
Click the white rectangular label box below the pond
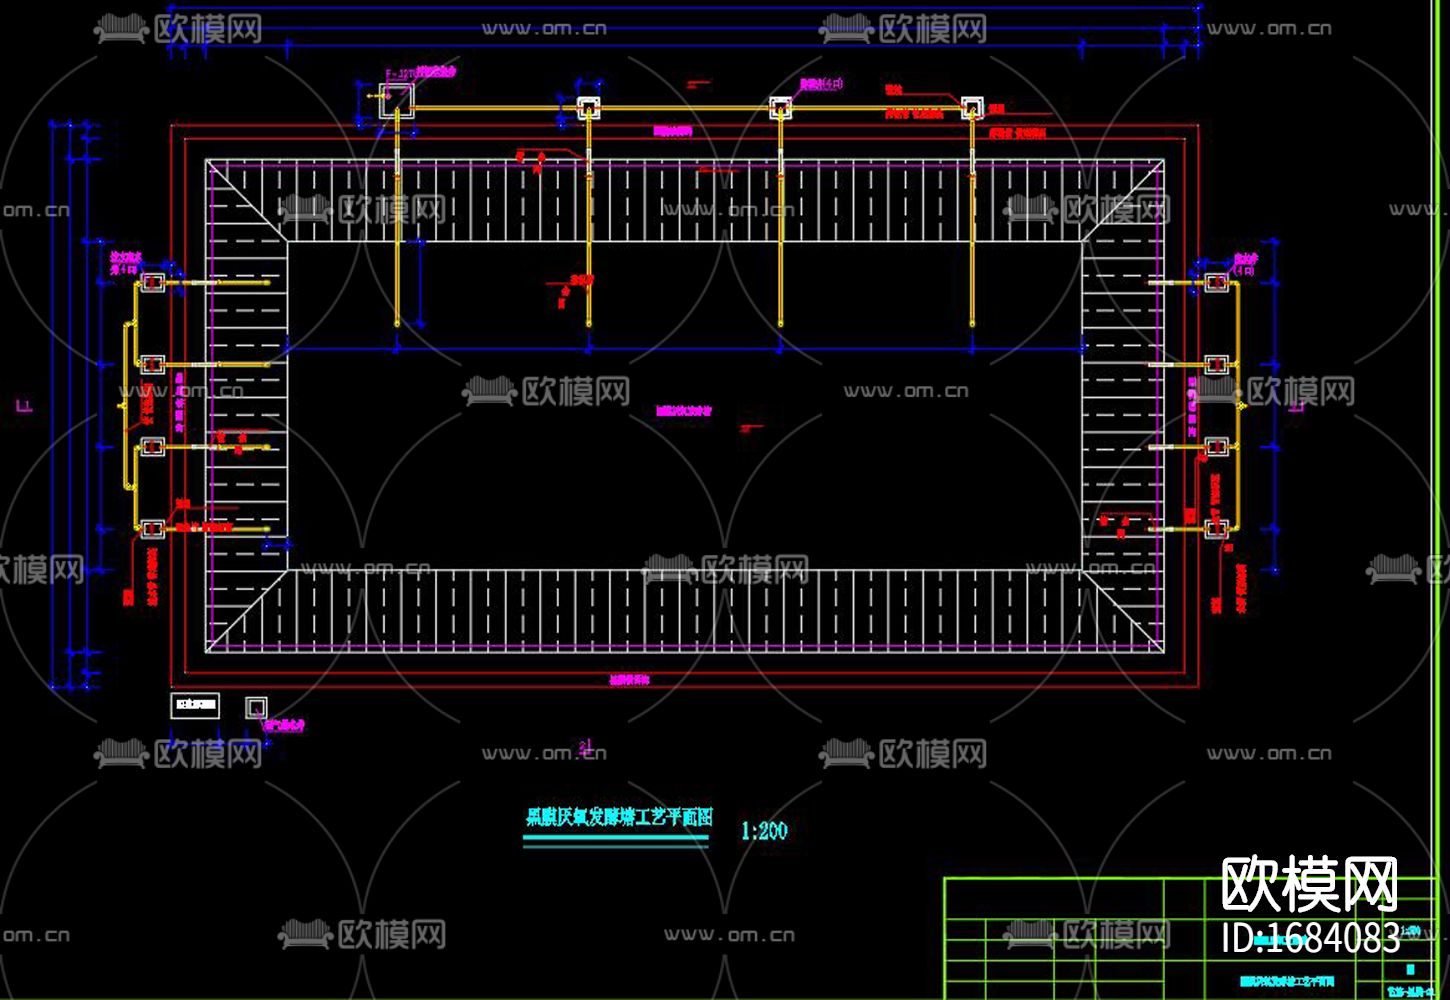195,705
